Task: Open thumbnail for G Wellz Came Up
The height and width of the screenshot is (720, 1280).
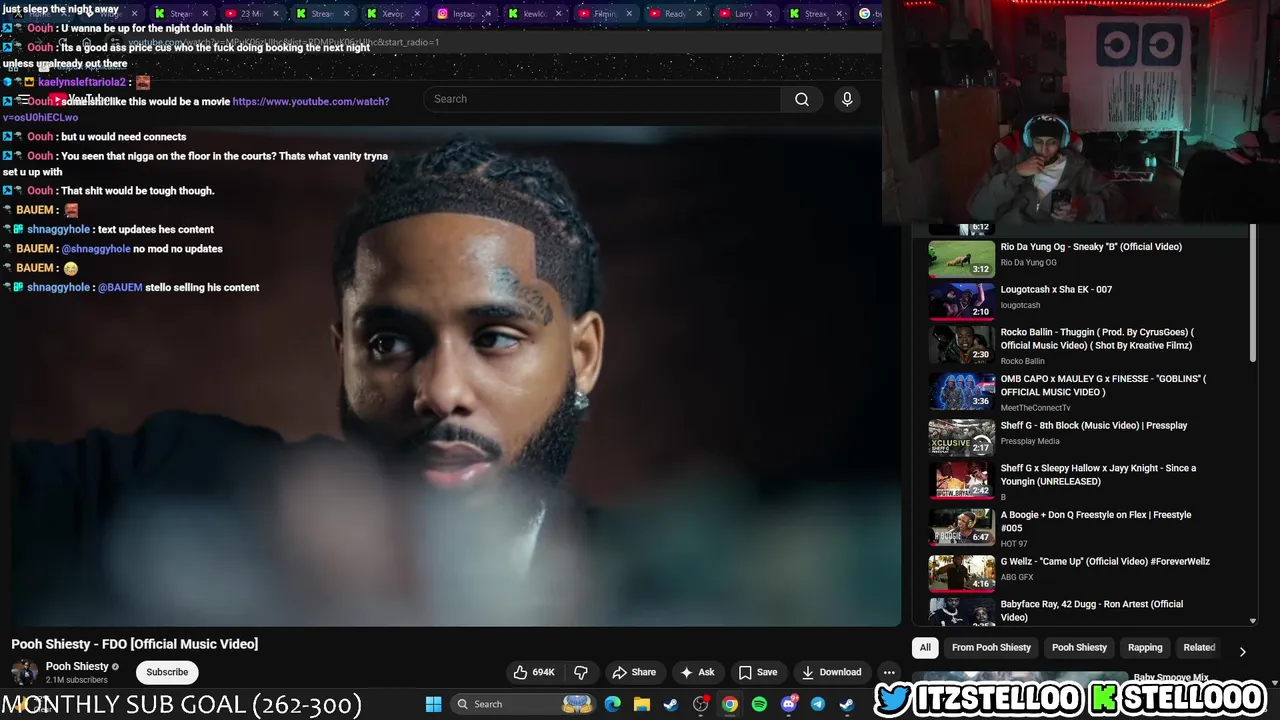Action: 961,573
